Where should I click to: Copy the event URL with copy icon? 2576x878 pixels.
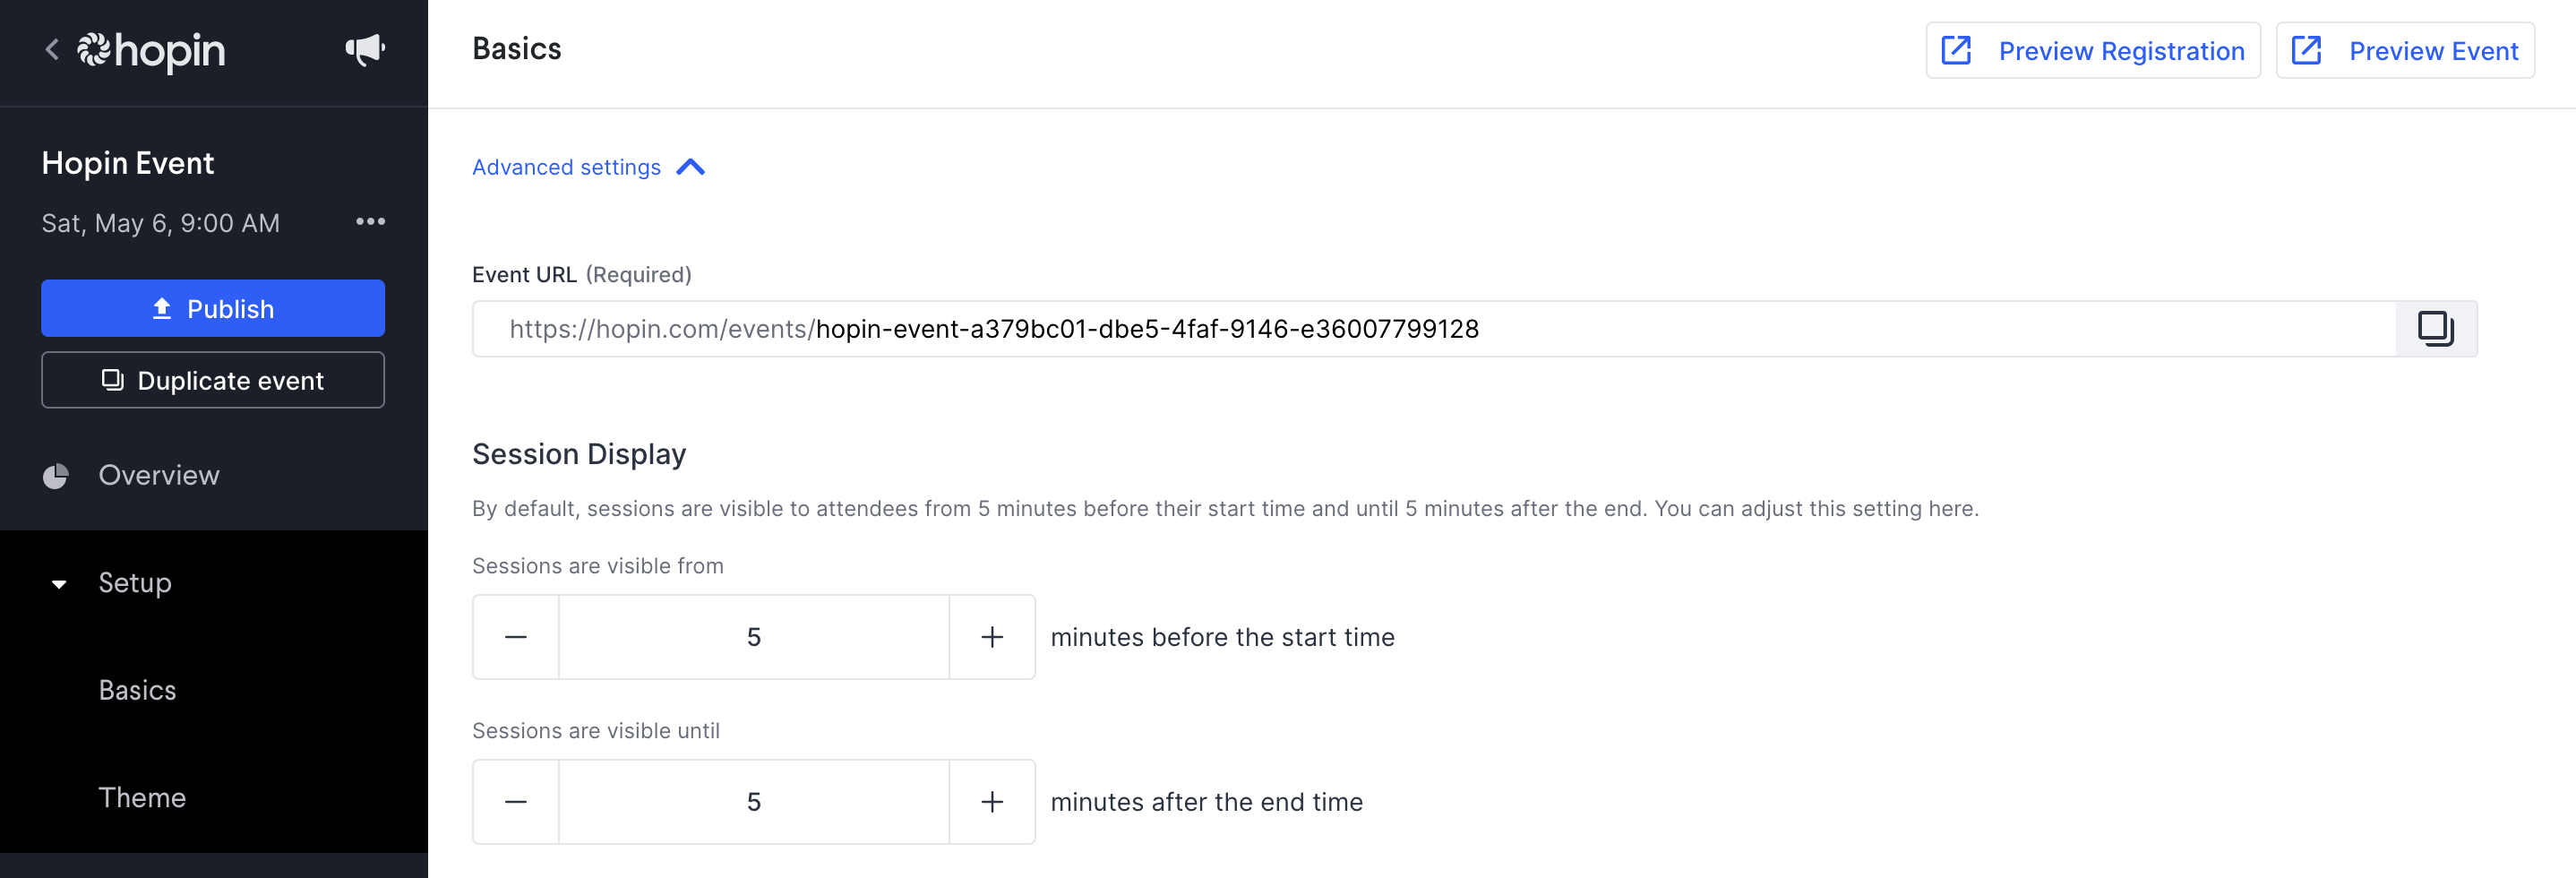tap(2435, 329)
